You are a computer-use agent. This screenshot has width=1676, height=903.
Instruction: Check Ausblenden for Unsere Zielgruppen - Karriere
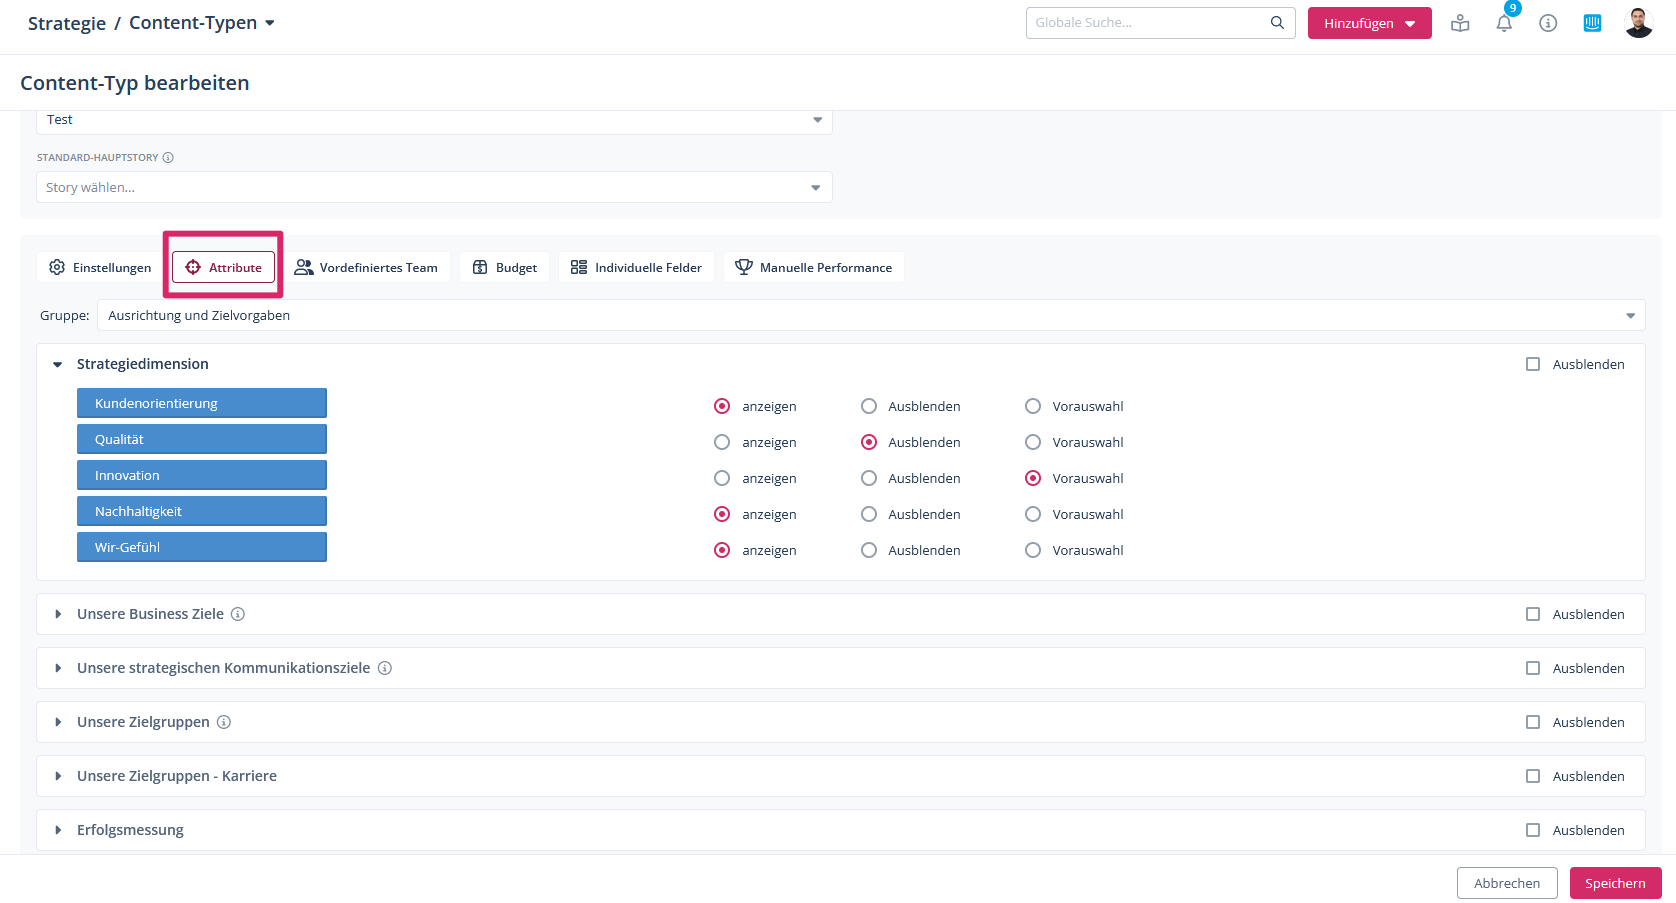[1533, 776]
